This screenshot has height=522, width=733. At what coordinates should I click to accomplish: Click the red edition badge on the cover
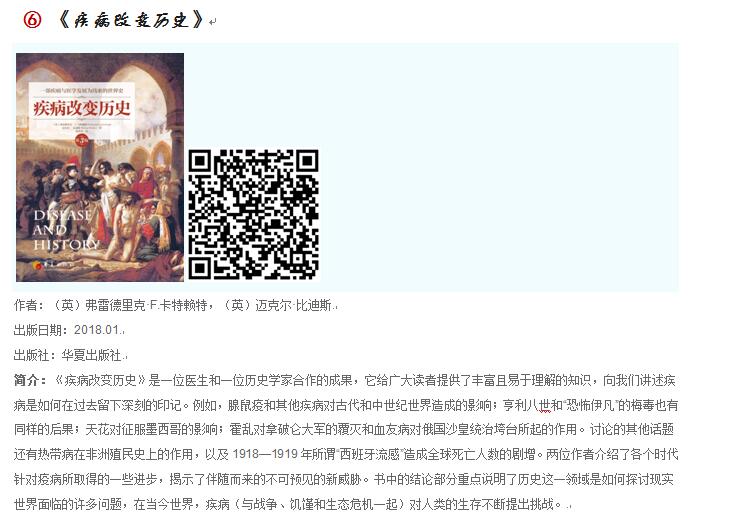pos(82,139)
